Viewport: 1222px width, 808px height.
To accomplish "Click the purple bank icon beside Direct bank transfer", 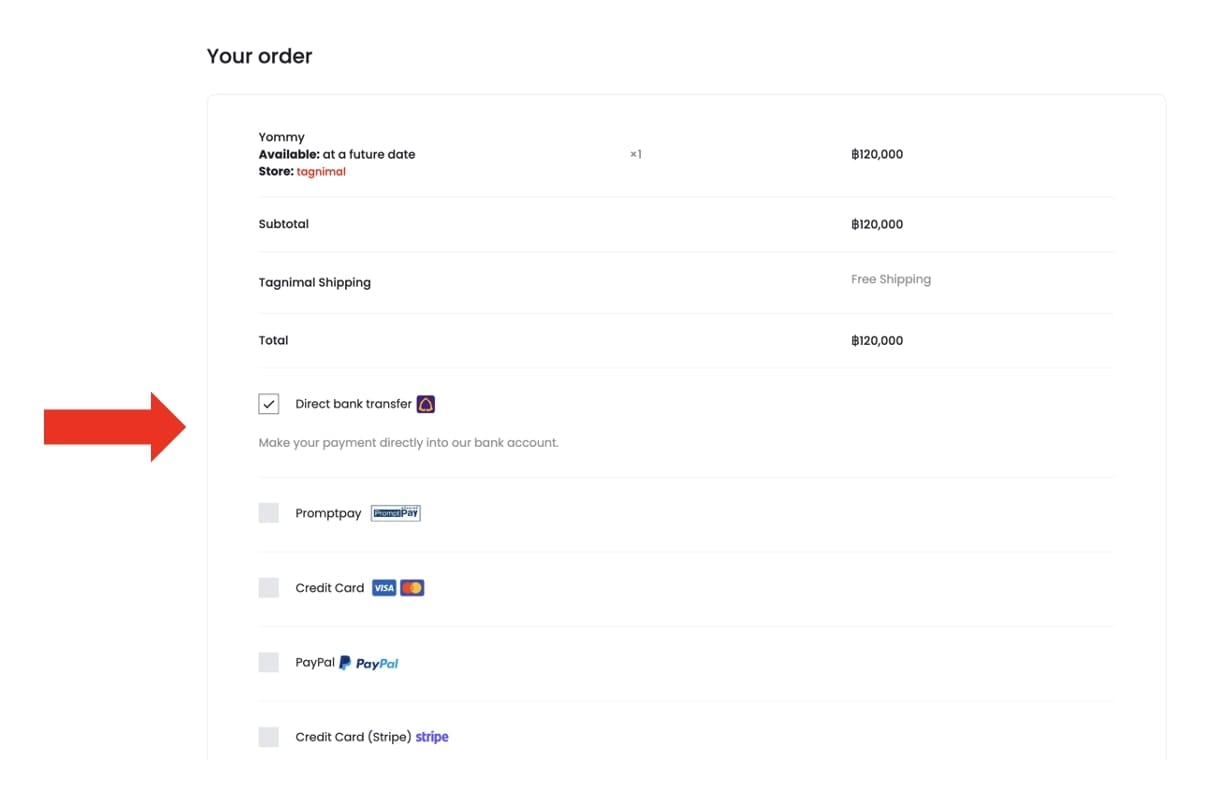I will (426, 404).
